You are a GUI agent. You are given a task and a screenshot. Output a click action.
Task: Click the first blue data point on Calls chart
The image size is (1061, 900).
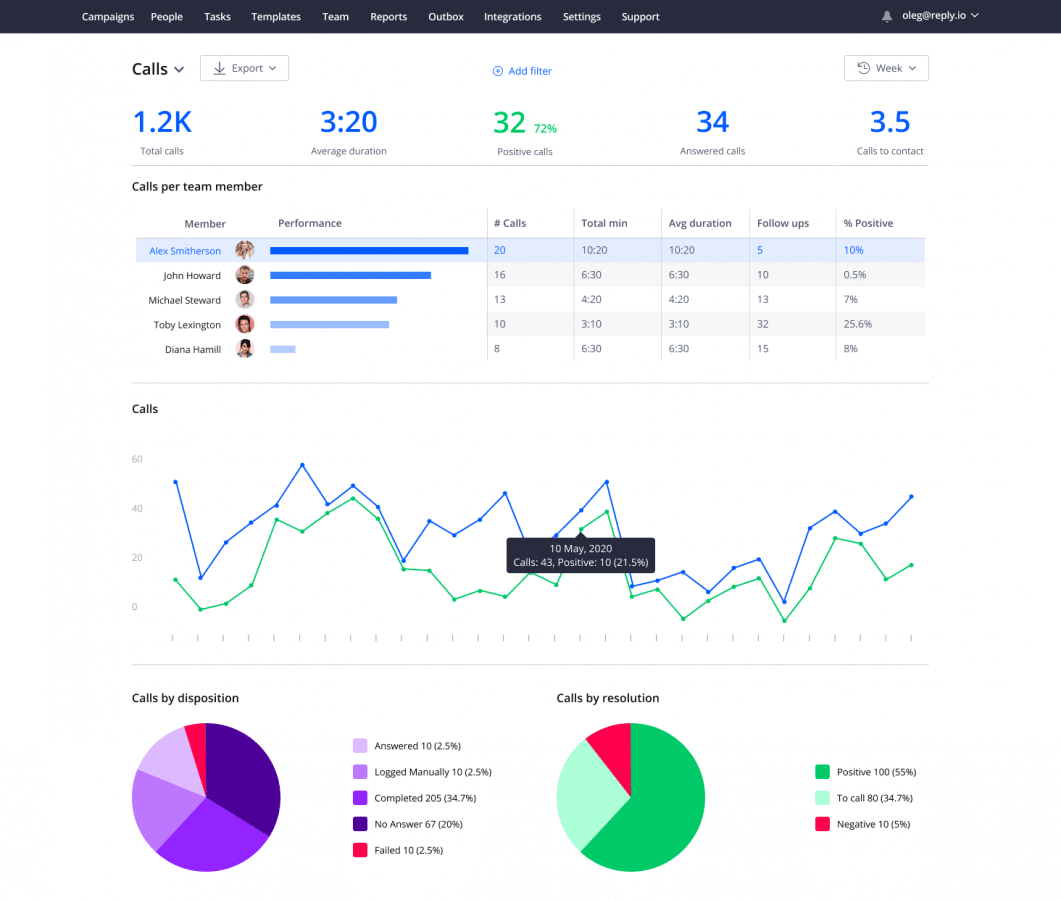coord(175,482)
